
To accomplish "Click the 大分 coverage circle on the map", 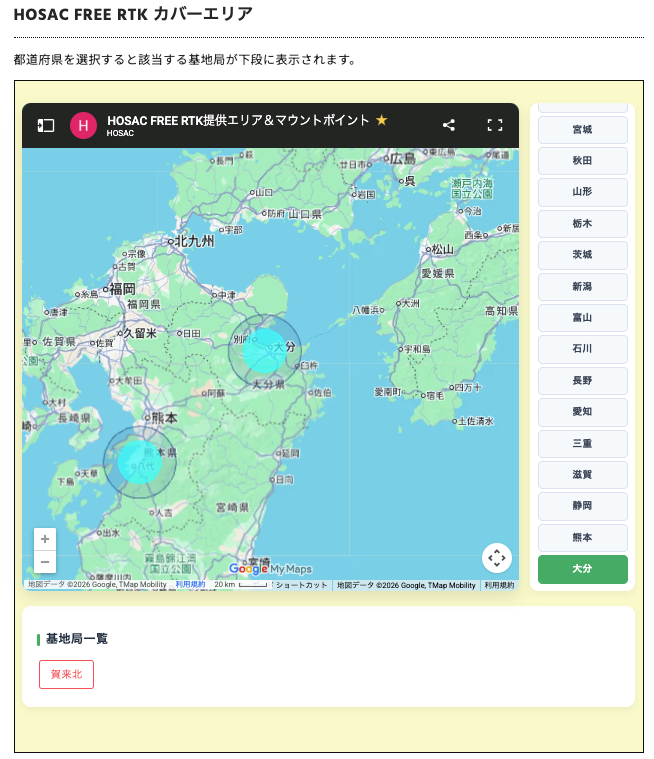I will (x=265, y=350).
